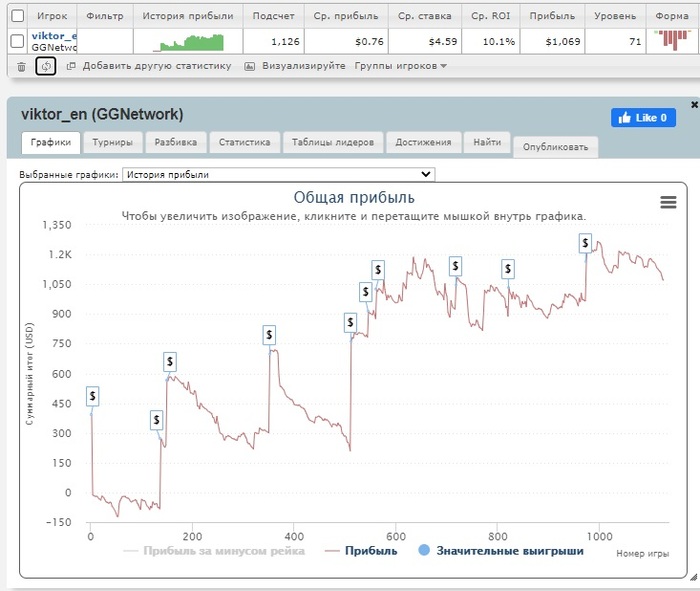Image resolution: width=700 pixels, height=591 pixels.
Task: Open the Разбивка tab
Action: [x=176, y=142]
